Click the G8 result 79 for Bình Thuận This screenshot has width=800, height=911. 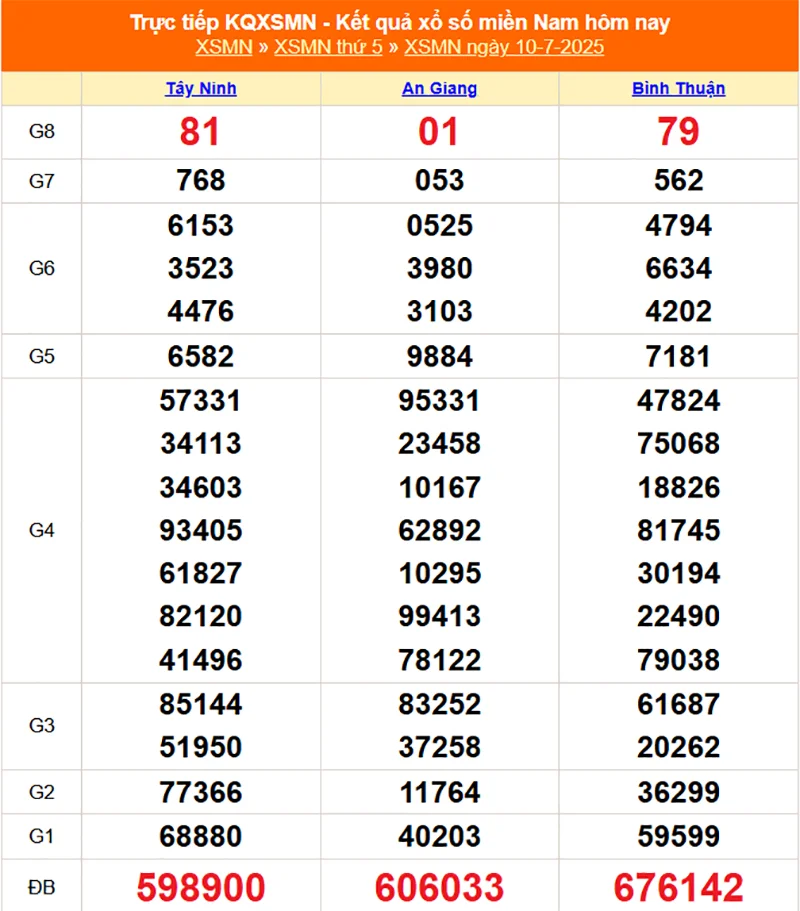tap(678, 132)
